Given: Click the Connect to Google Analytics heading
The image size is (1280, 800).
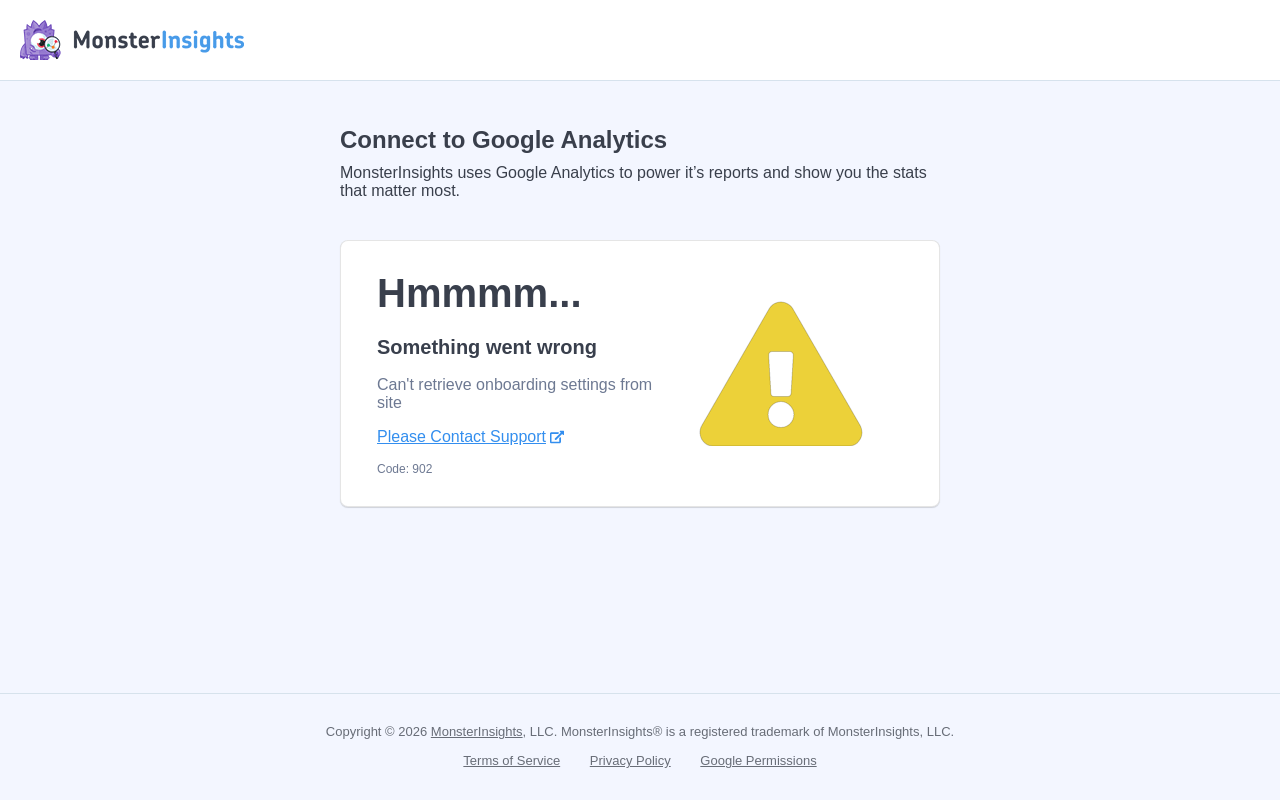Looking at the screenshot, I should click(503, 140).
